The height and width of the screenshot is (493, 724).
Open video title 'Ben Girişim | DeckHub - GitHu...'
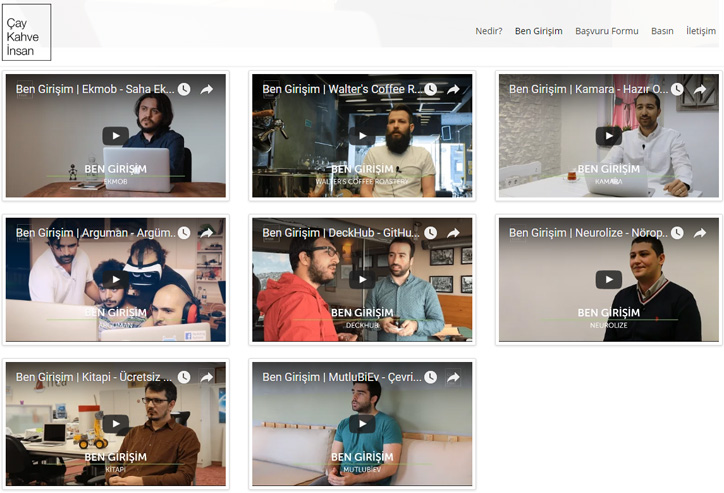click(x=341, y=233)
